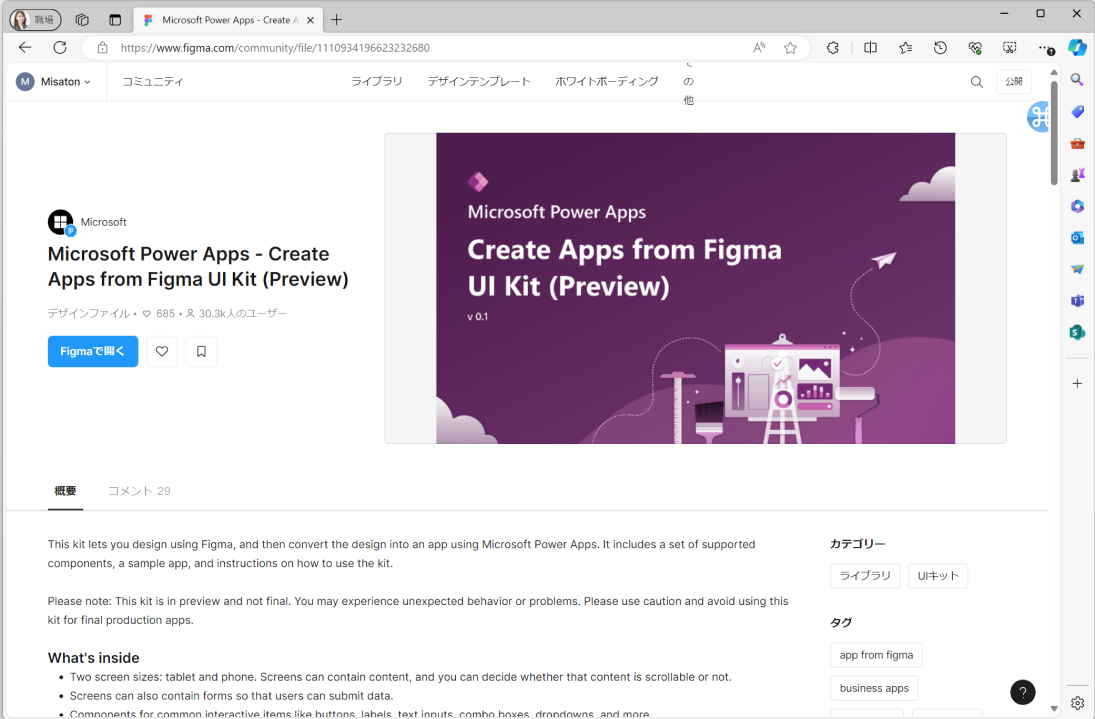Open the コミュニティ home link
The image size is (1095, 719).
click(153, 82)
